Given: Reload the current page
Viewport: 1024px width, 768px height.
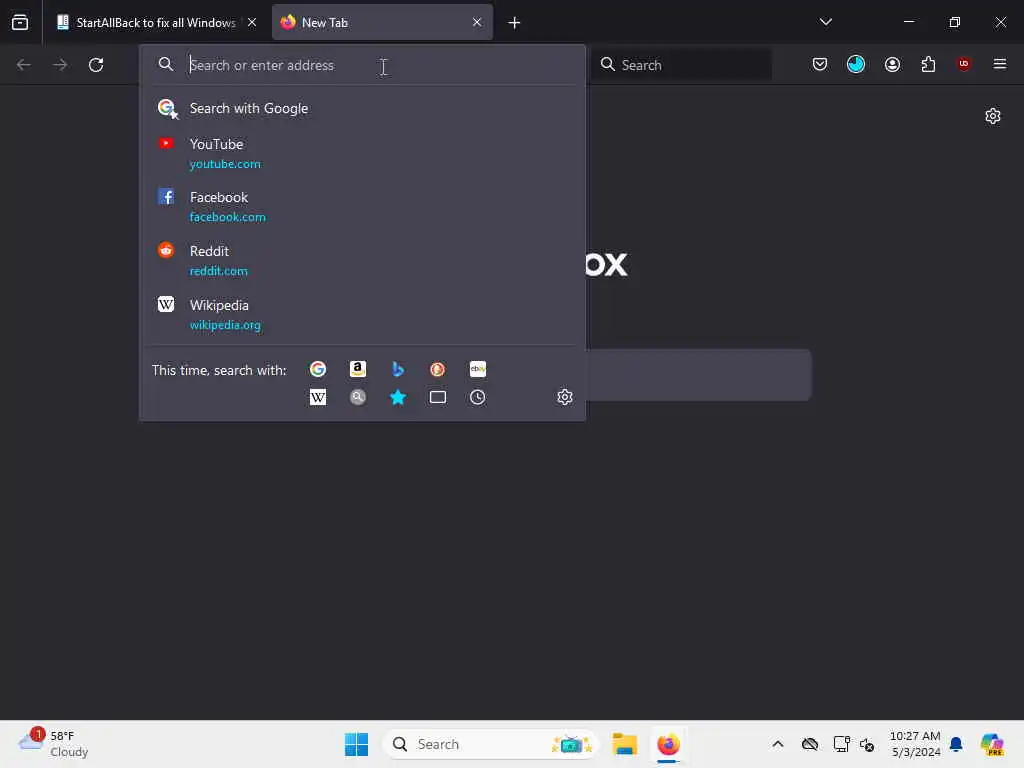Looking at the screenshot, I should pyautogui.click(x=96, y=65).
